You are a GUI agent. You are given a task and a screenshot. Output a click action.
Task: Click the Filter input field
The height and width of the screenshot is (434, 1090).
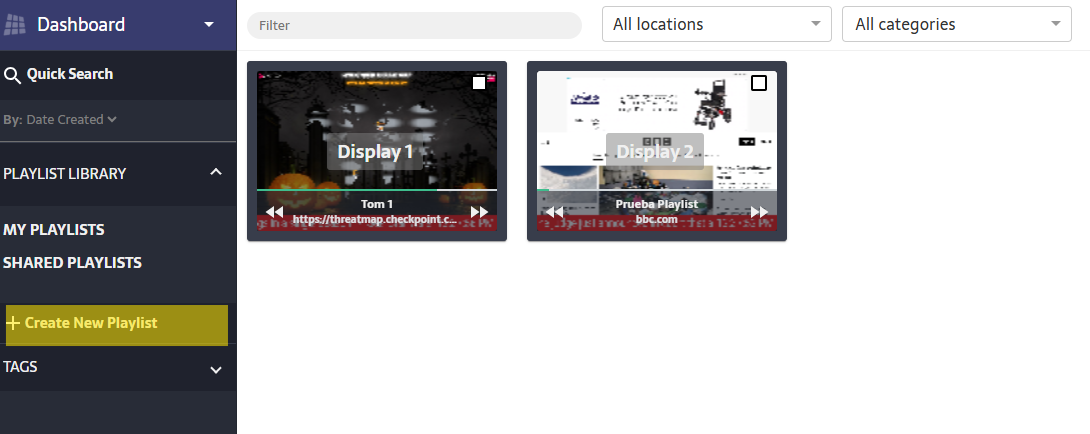coord(414,26)
